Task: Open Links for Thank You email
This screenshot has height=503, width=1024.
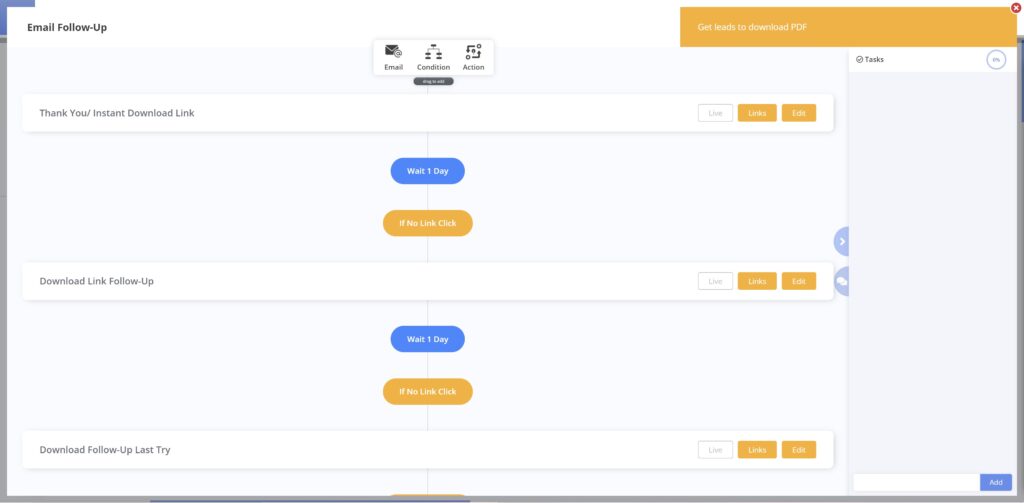Action: point(757,113)
